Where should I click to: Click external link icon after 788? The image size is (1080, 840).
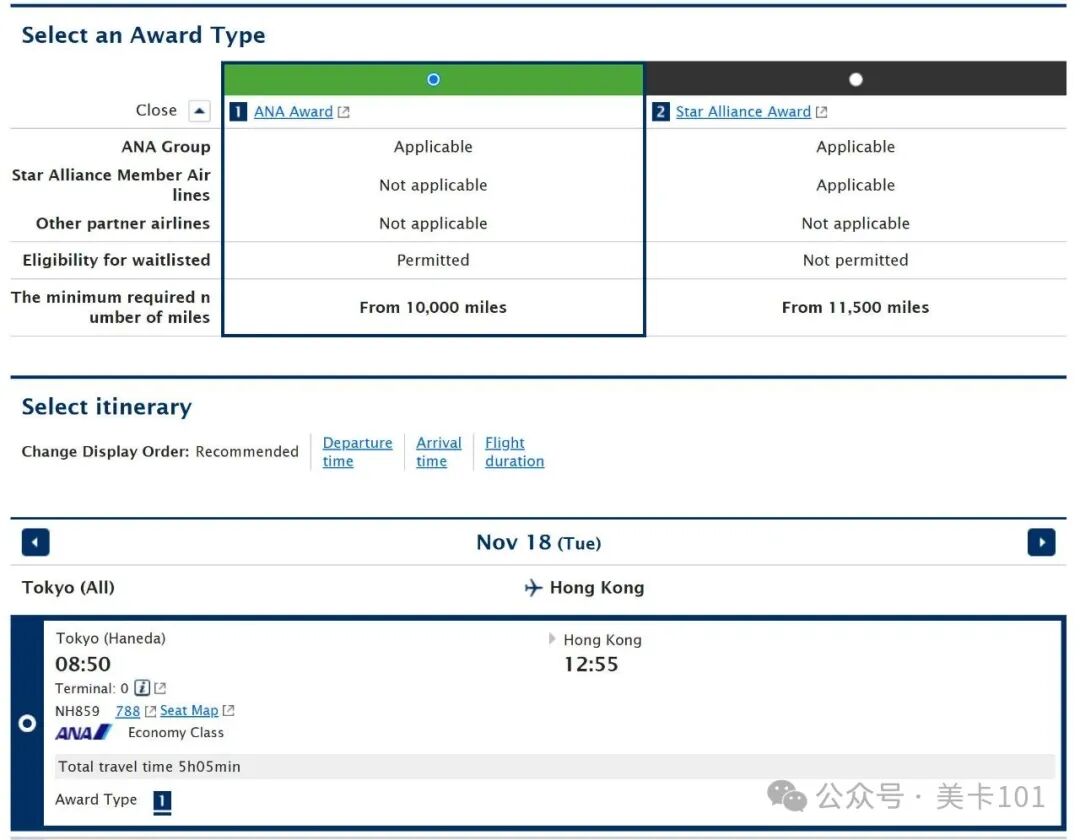point(150,711)
